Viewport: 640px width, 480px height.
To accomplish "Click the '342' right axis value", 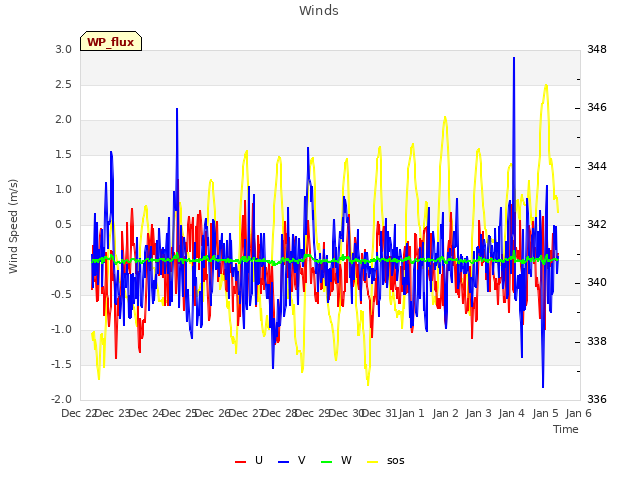I will (x=597, y=225).
